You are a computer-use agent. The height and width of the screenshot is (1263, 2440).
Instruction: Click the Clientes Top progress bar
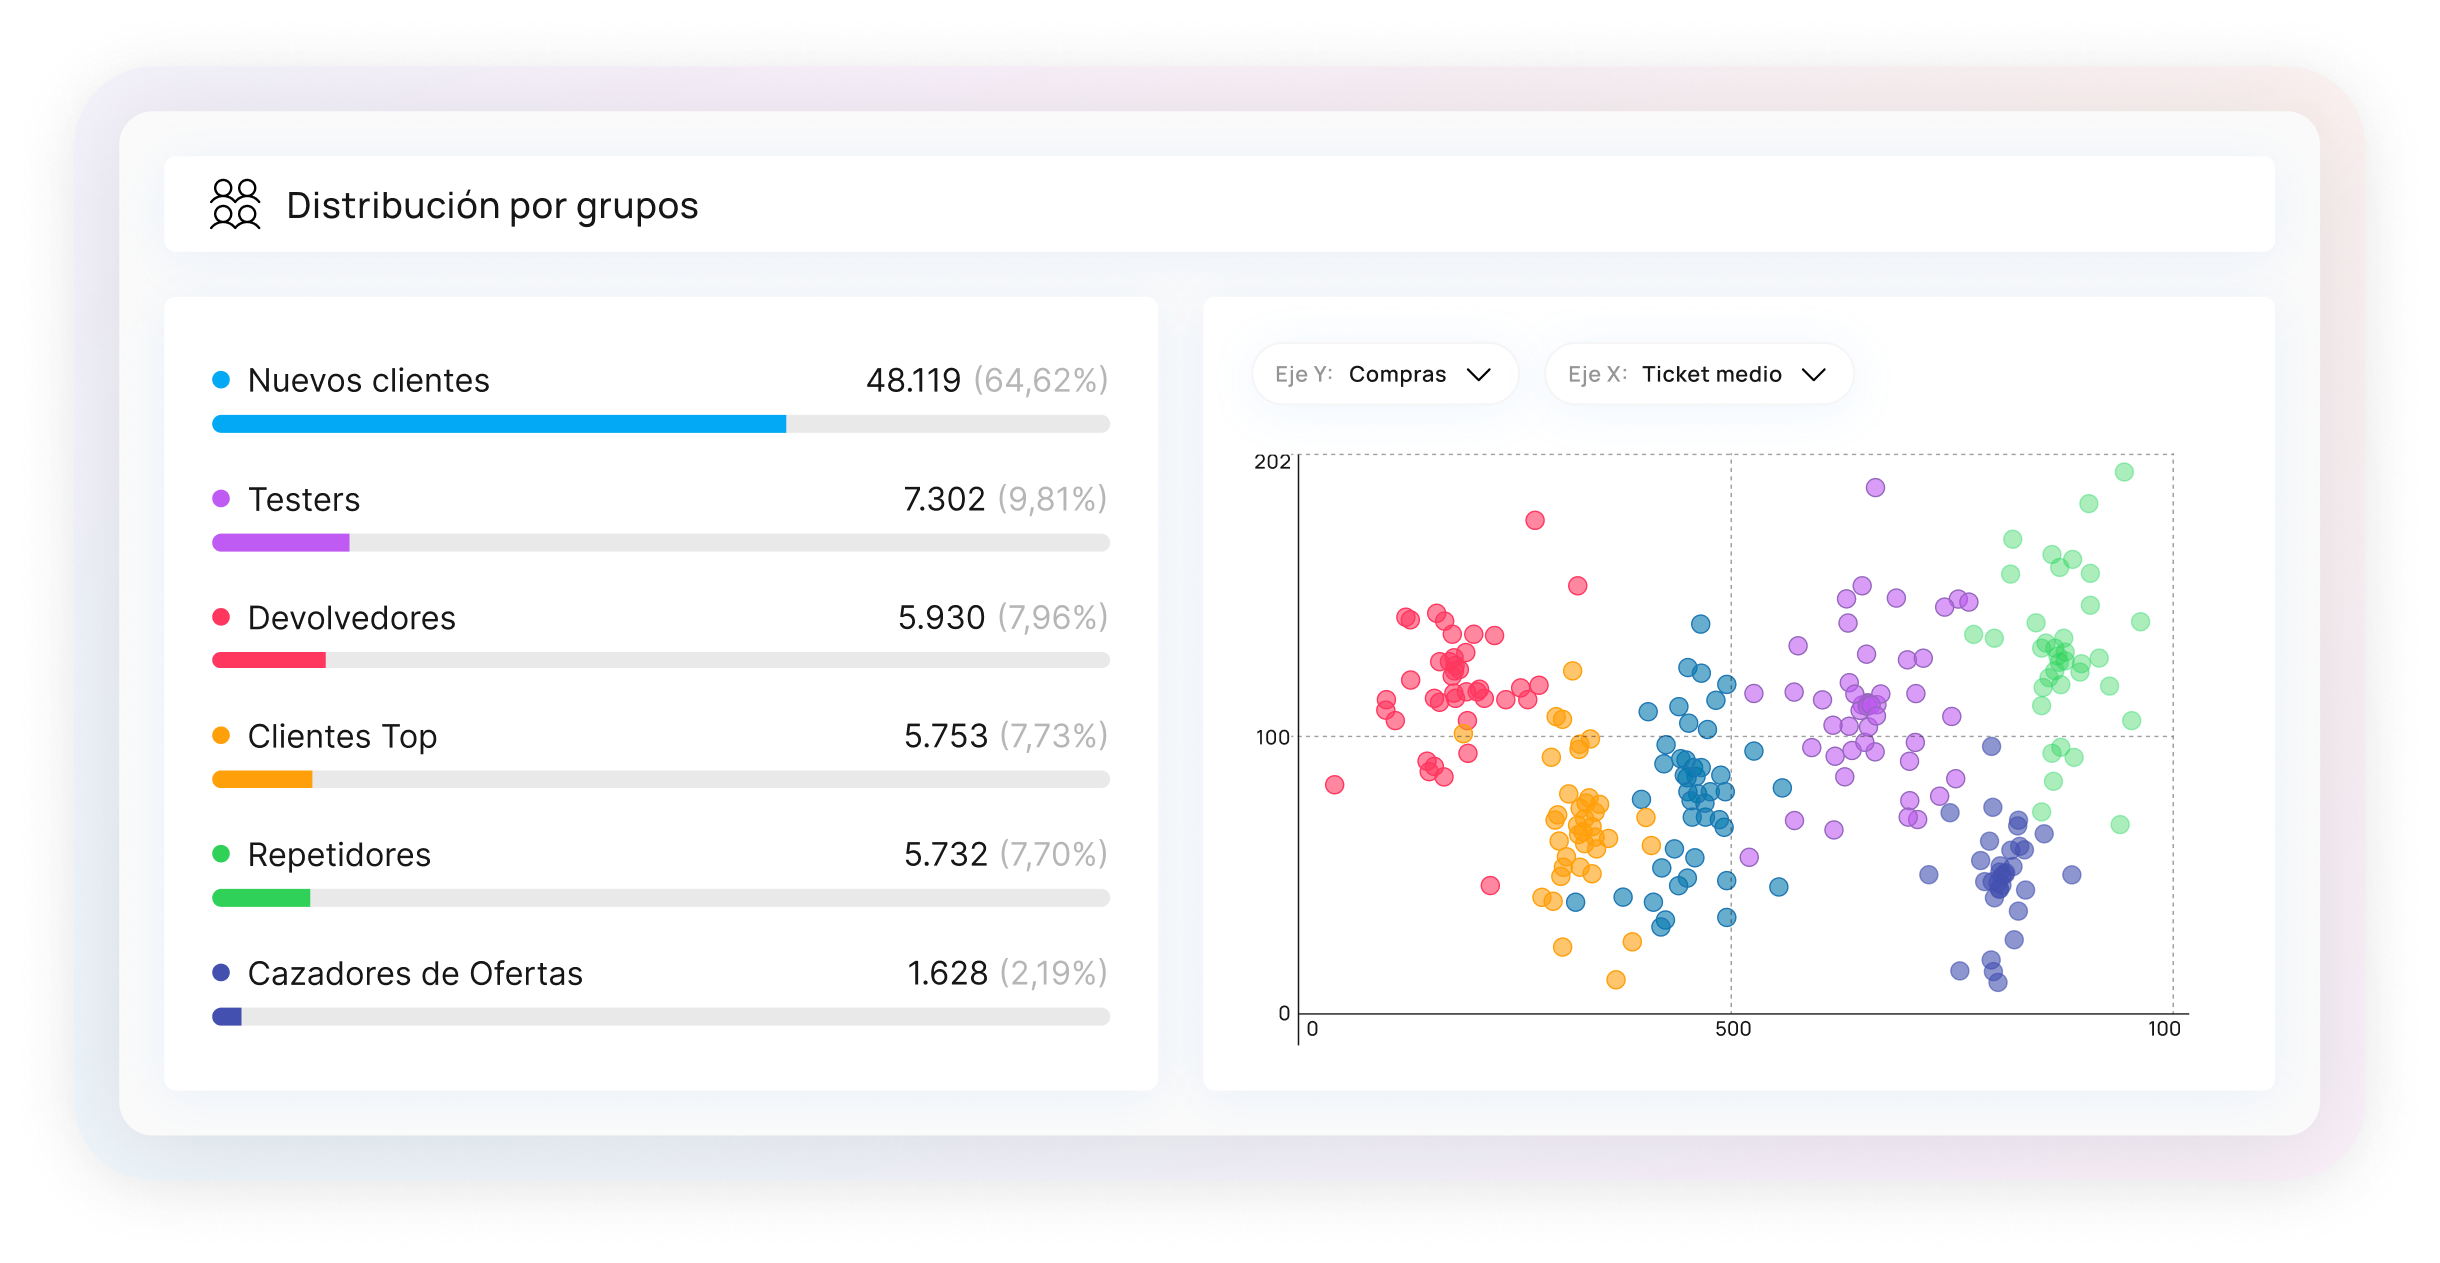262,779
